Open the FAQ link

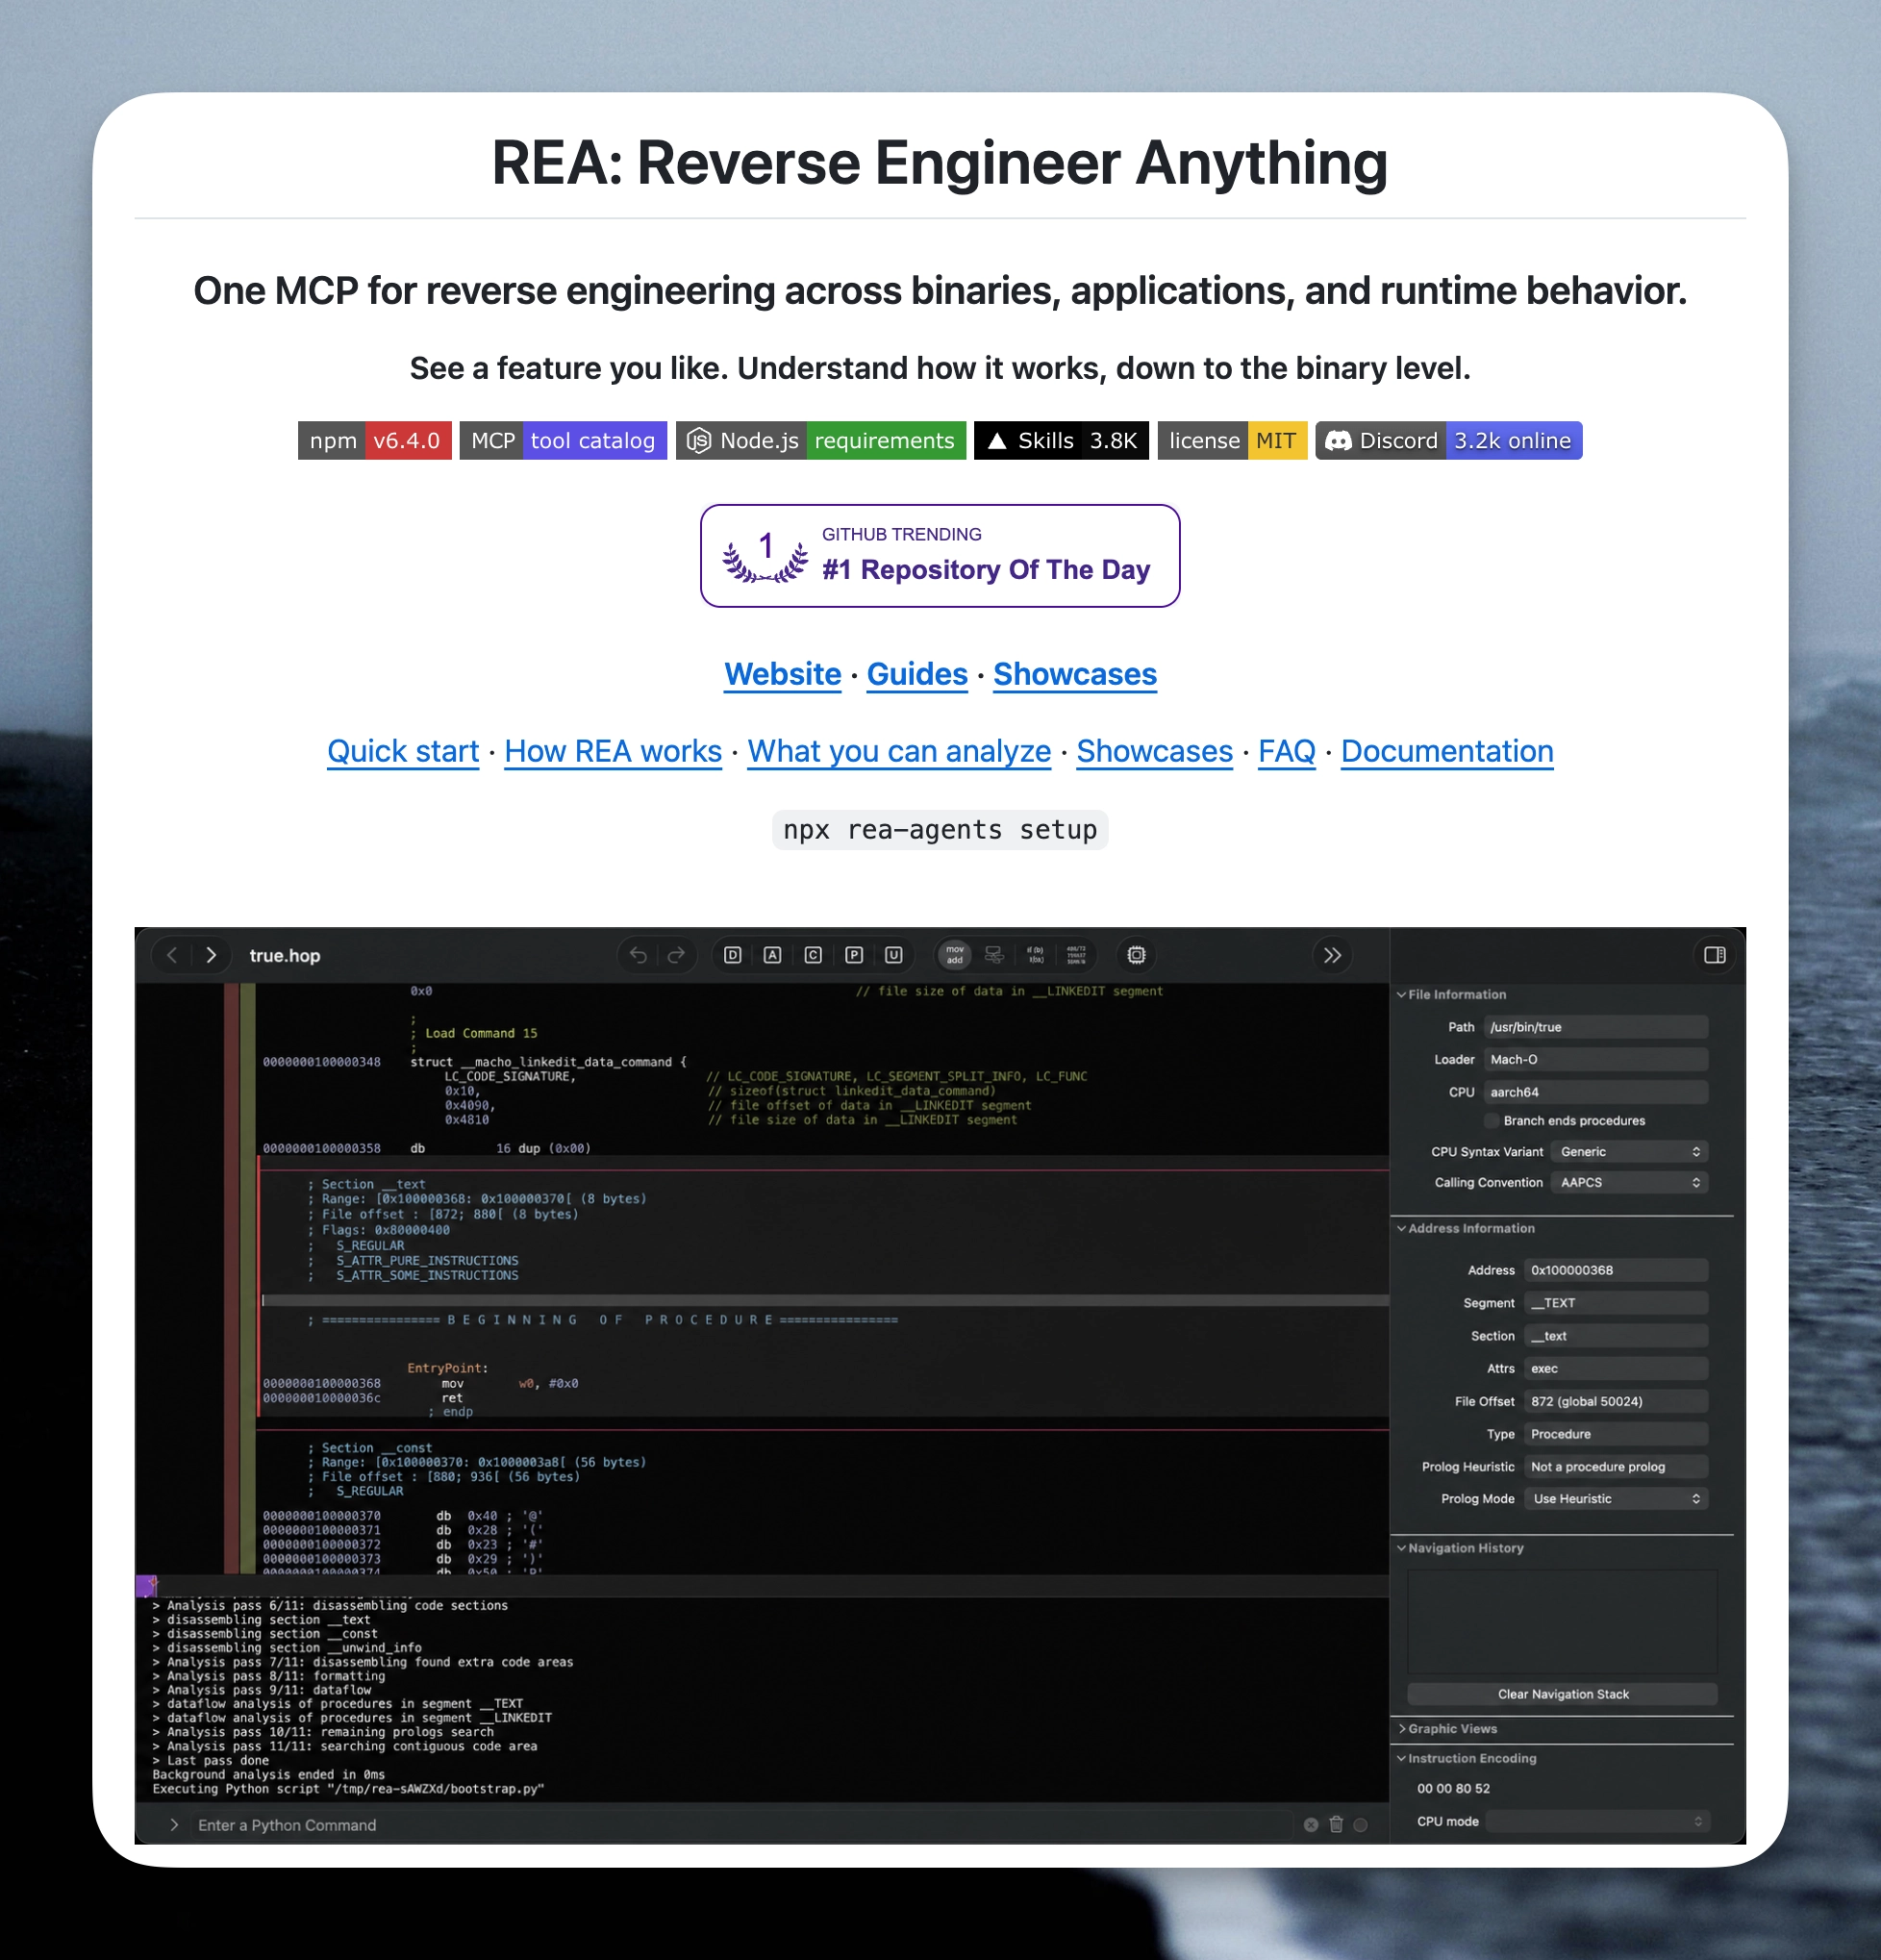(1287, 751)
